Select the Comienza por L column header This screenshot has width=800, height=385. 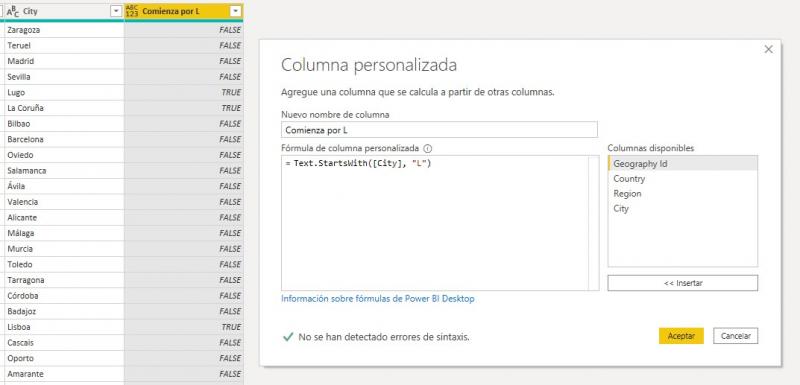[184, 11]
